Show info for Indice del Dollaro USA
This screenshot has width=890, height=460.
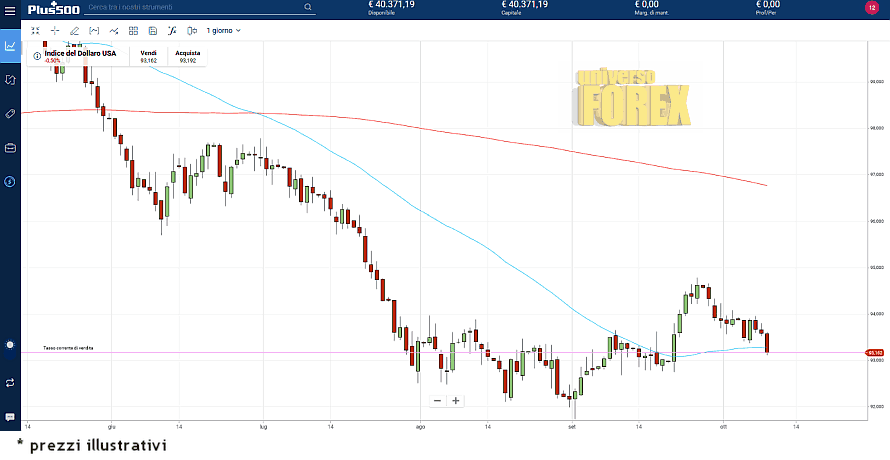pyautogui.click(x=37, y=56)
